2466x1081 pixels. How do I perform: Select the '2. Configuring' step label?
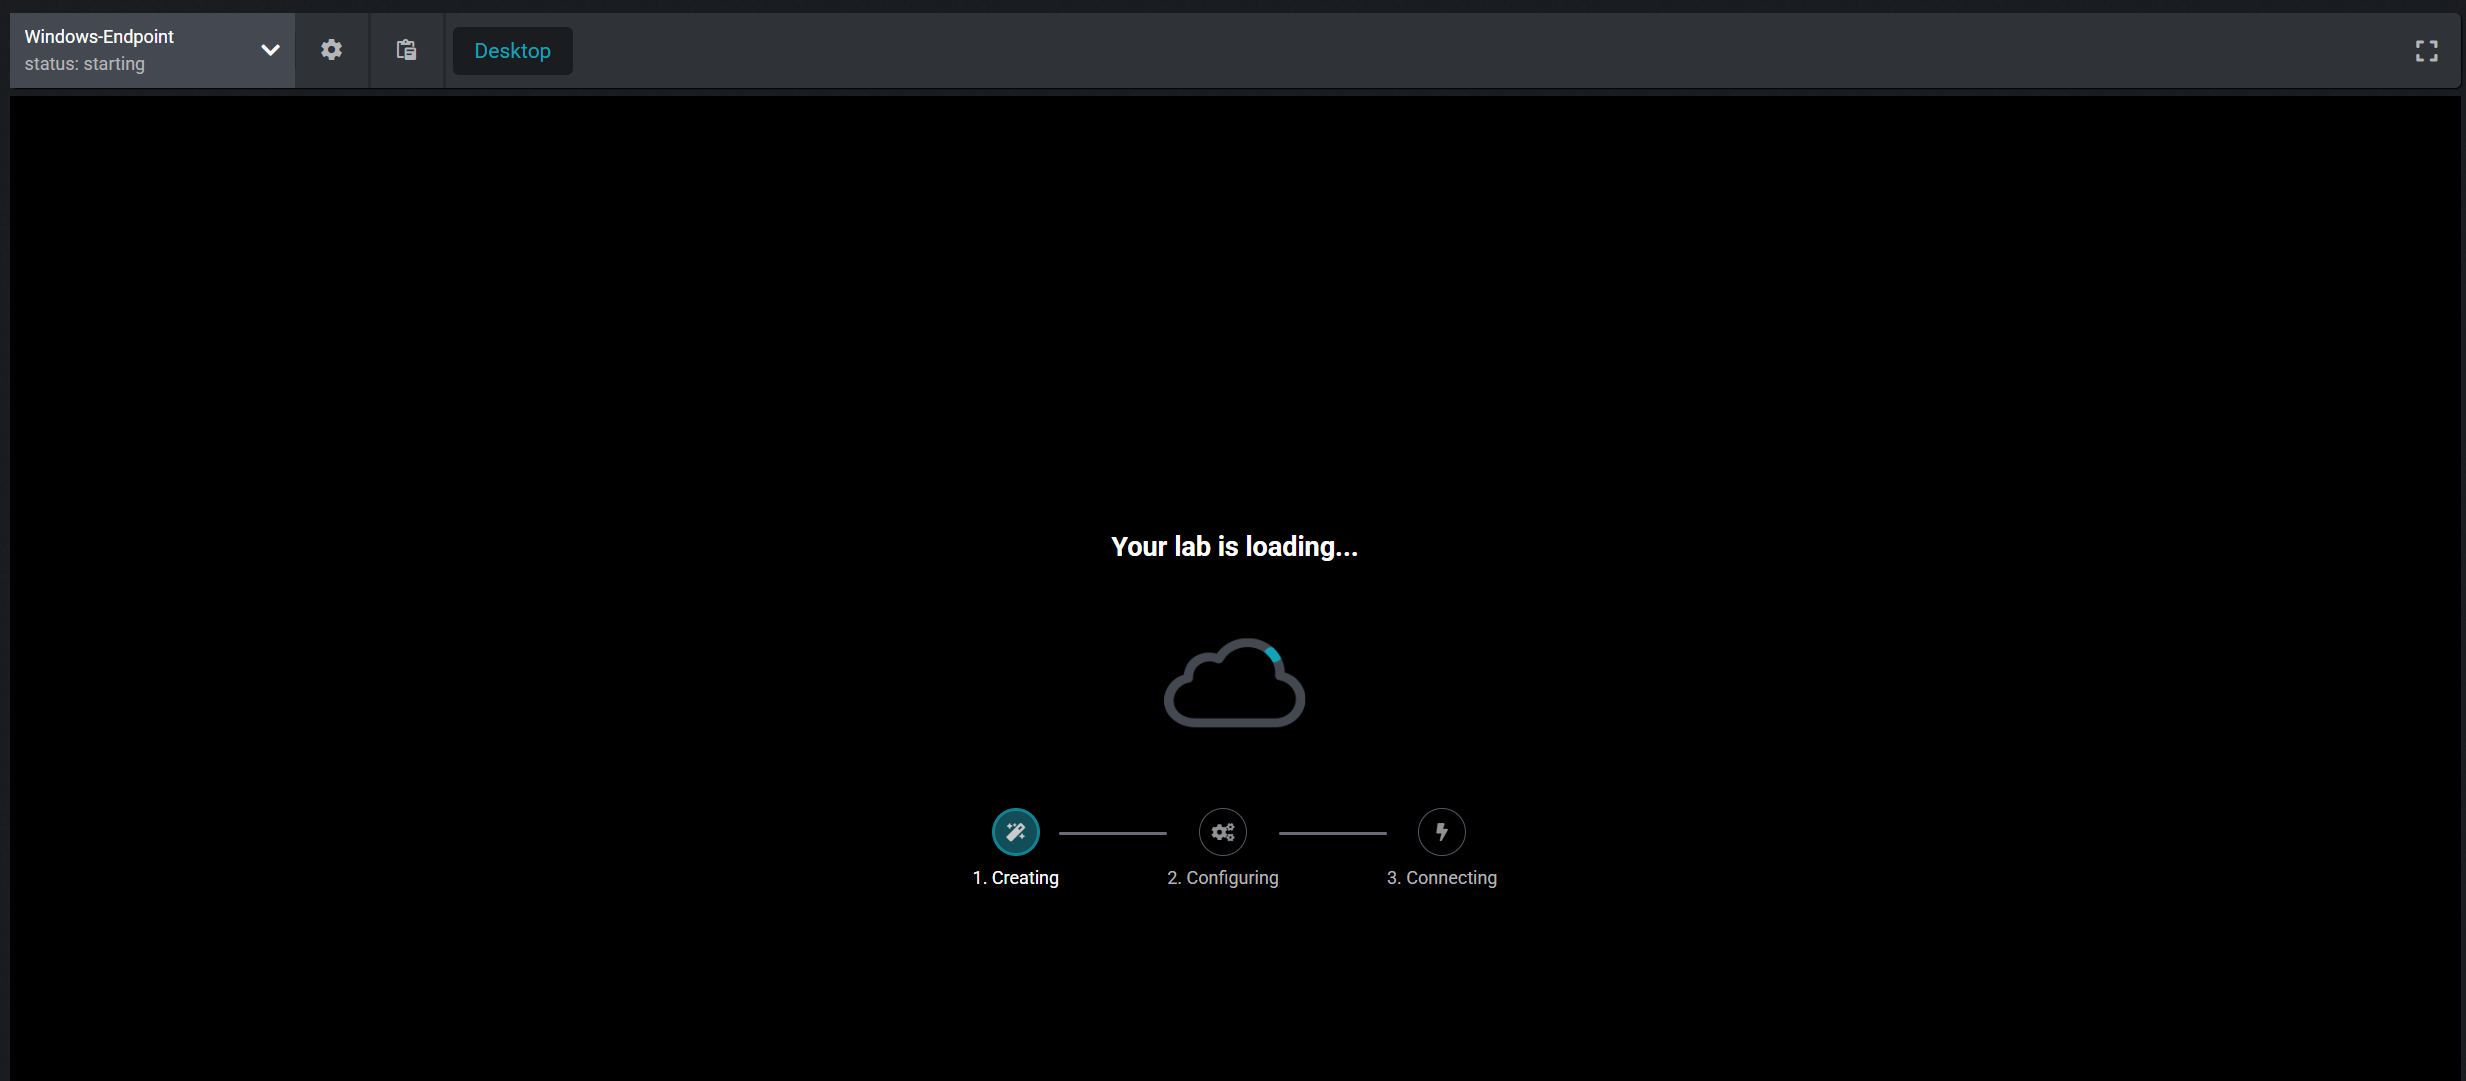[x=1222, y=878]
